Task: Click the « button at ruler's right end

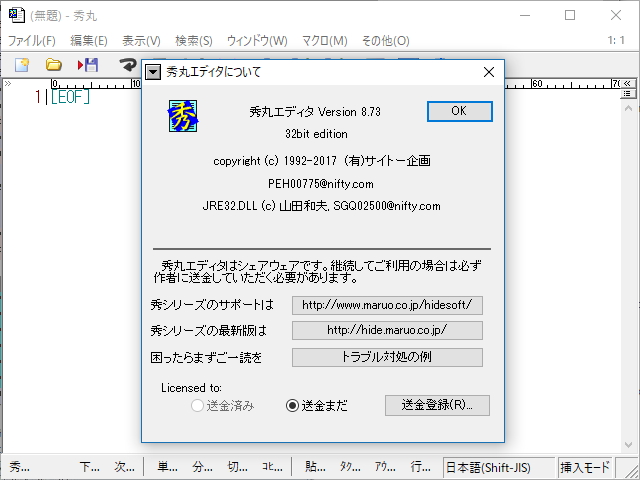Action: click(x=627, y=83)
